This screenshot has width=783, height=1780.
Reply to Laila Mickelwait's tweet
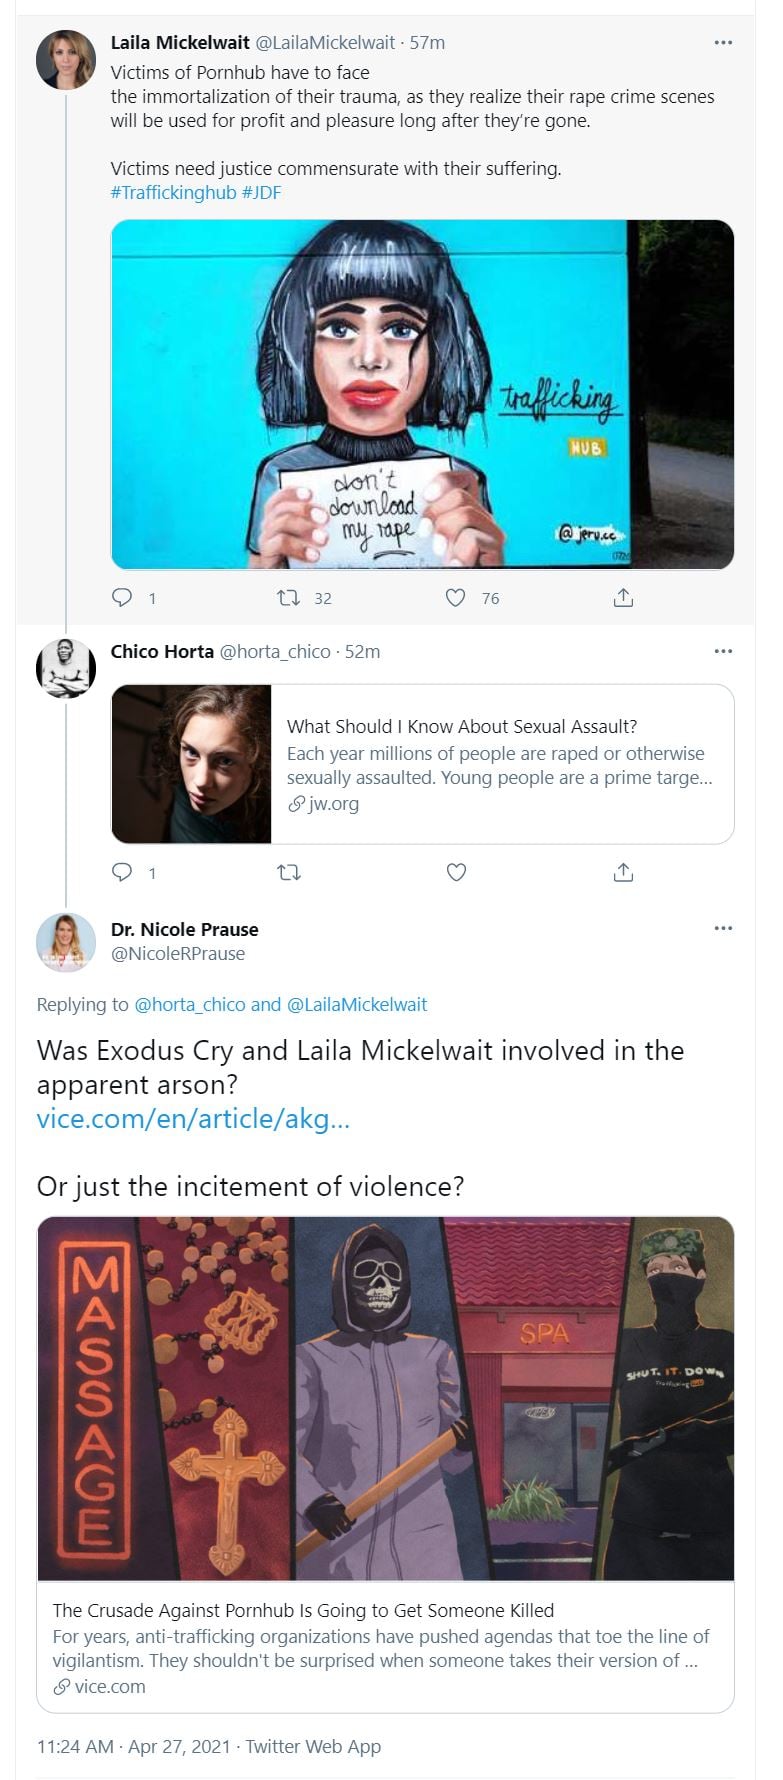point(122,598)
